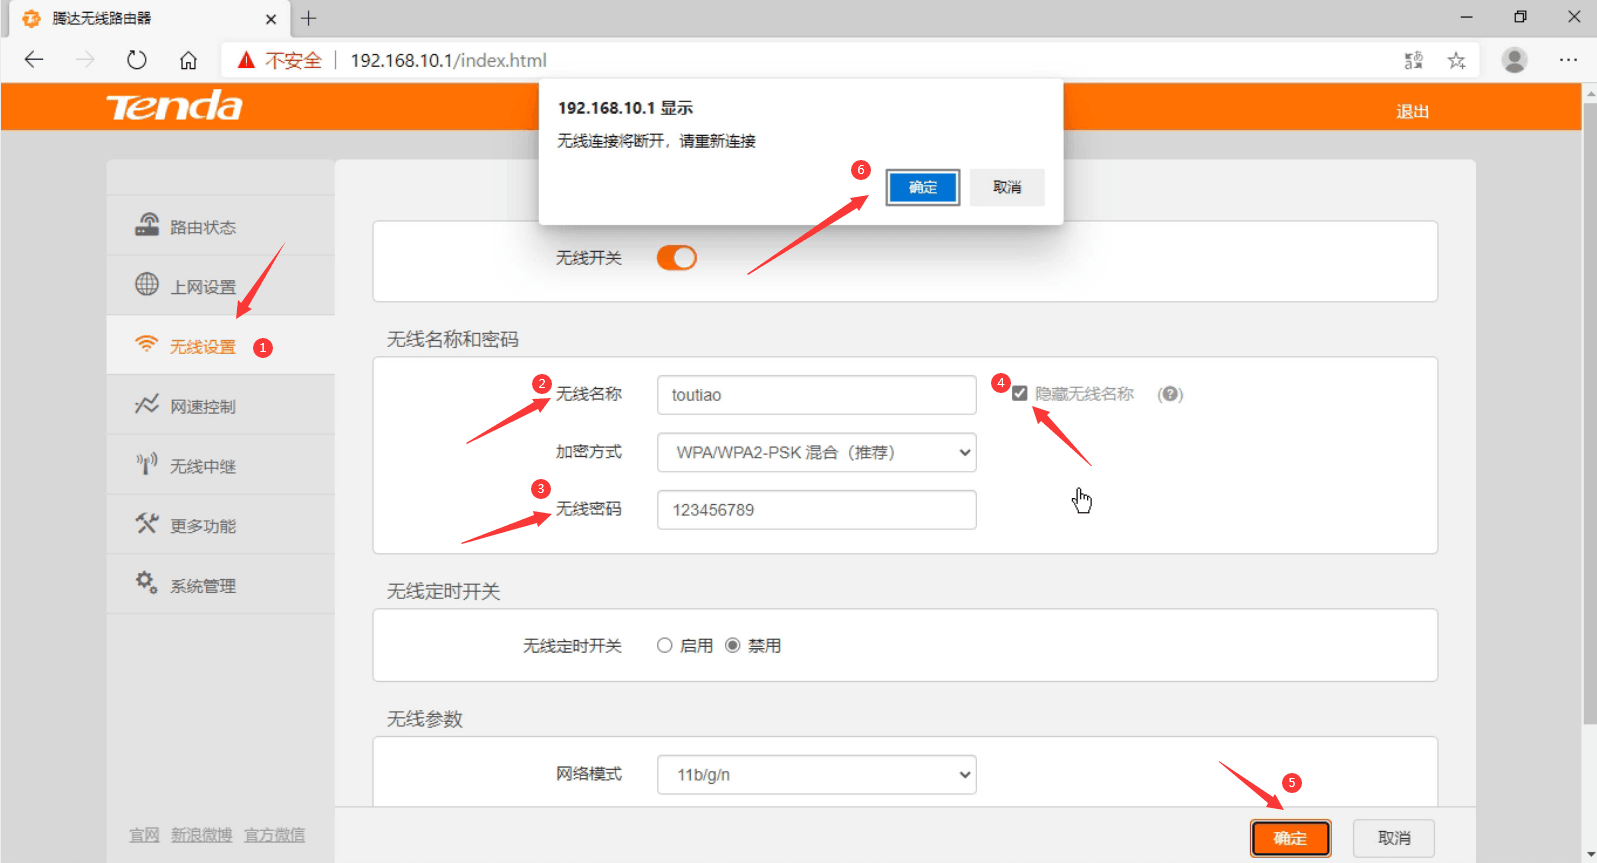Click the browser refresh icon
This screenshot has width=1597, height=863.
coord(137,60)
